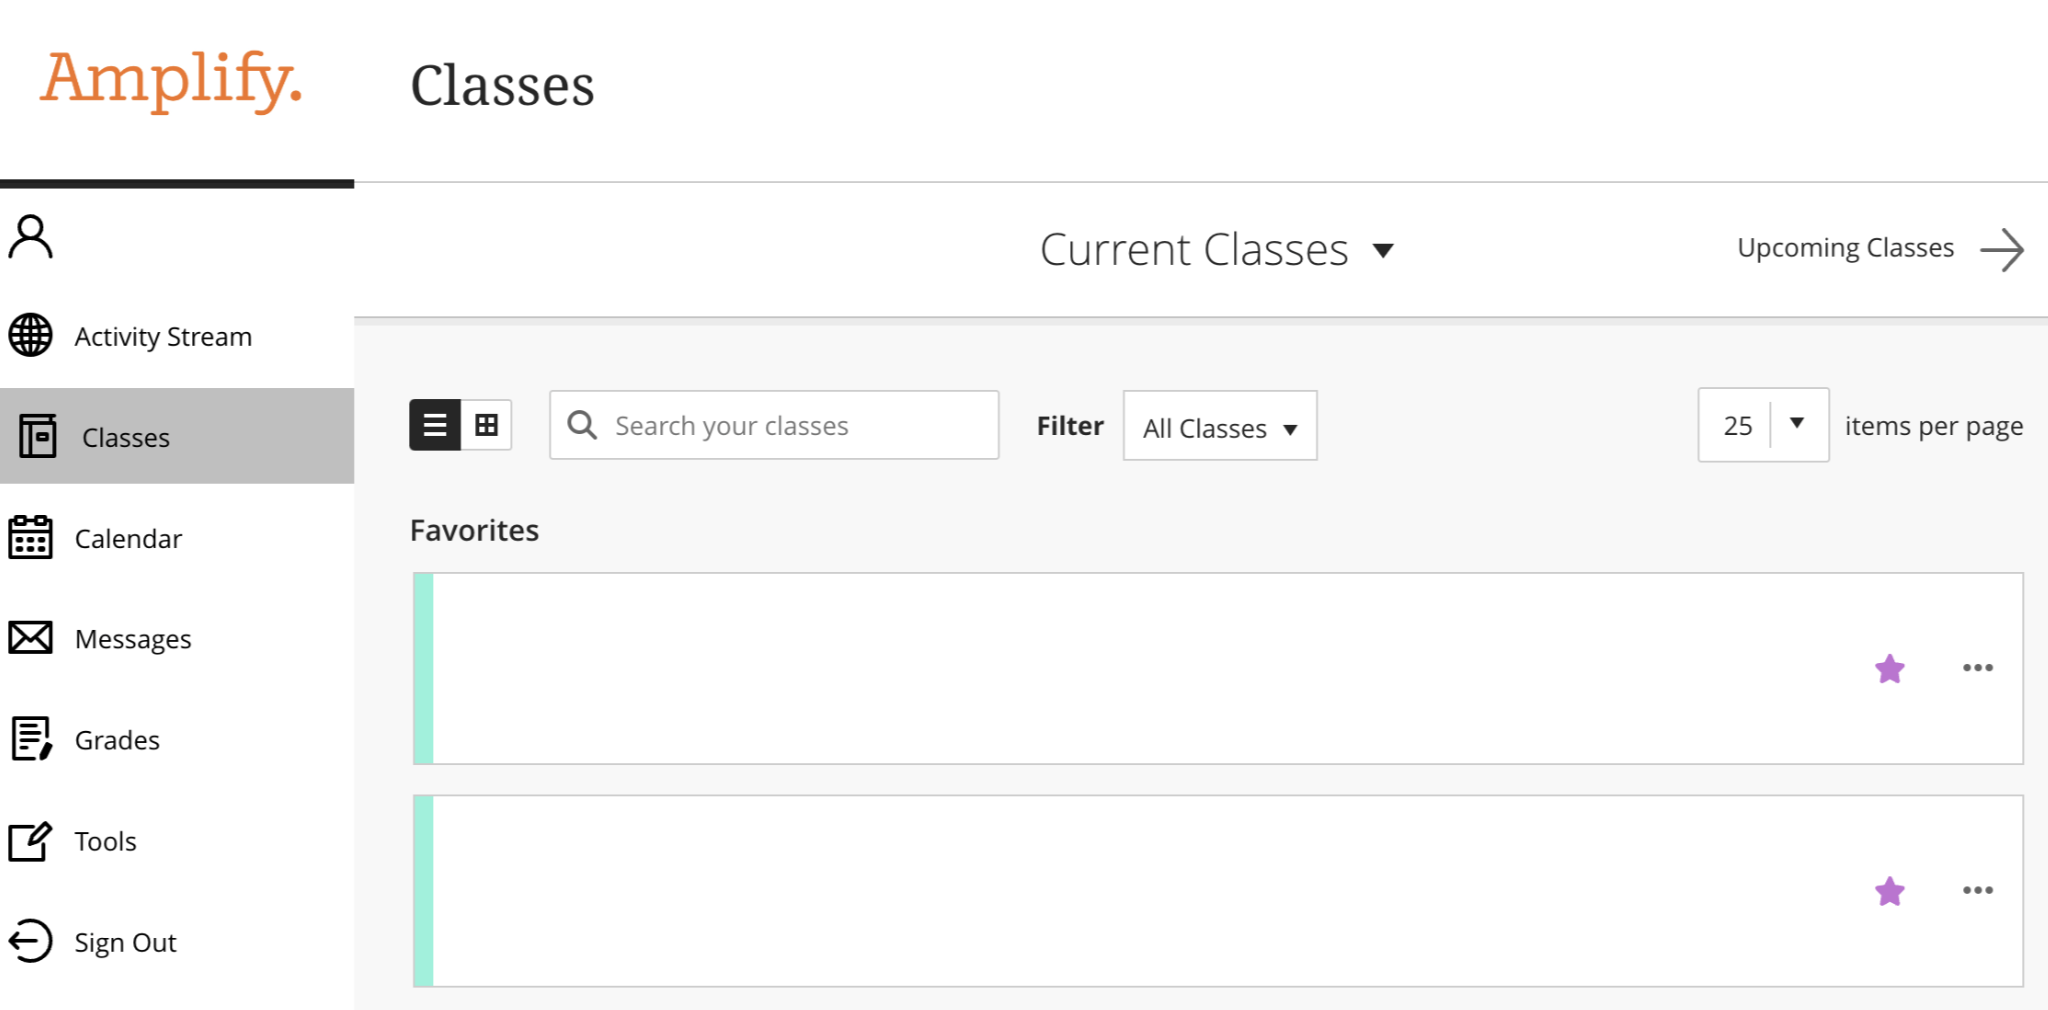Unfavorite the second class with star
Image resolution: width=2048 pixels, height=1010 pixels.
[x=1889, y=890]
